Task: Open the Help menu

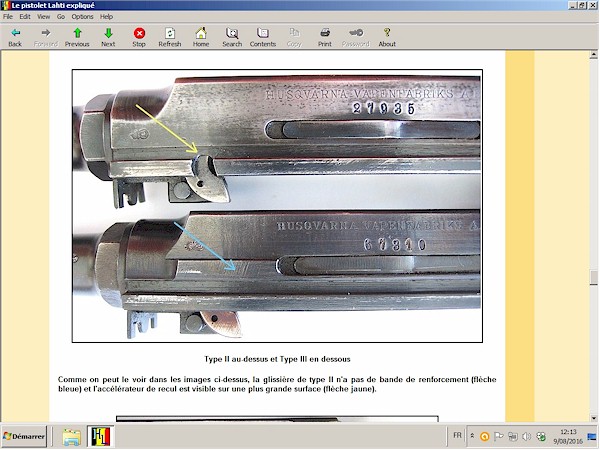Action: tap(106, 16)
